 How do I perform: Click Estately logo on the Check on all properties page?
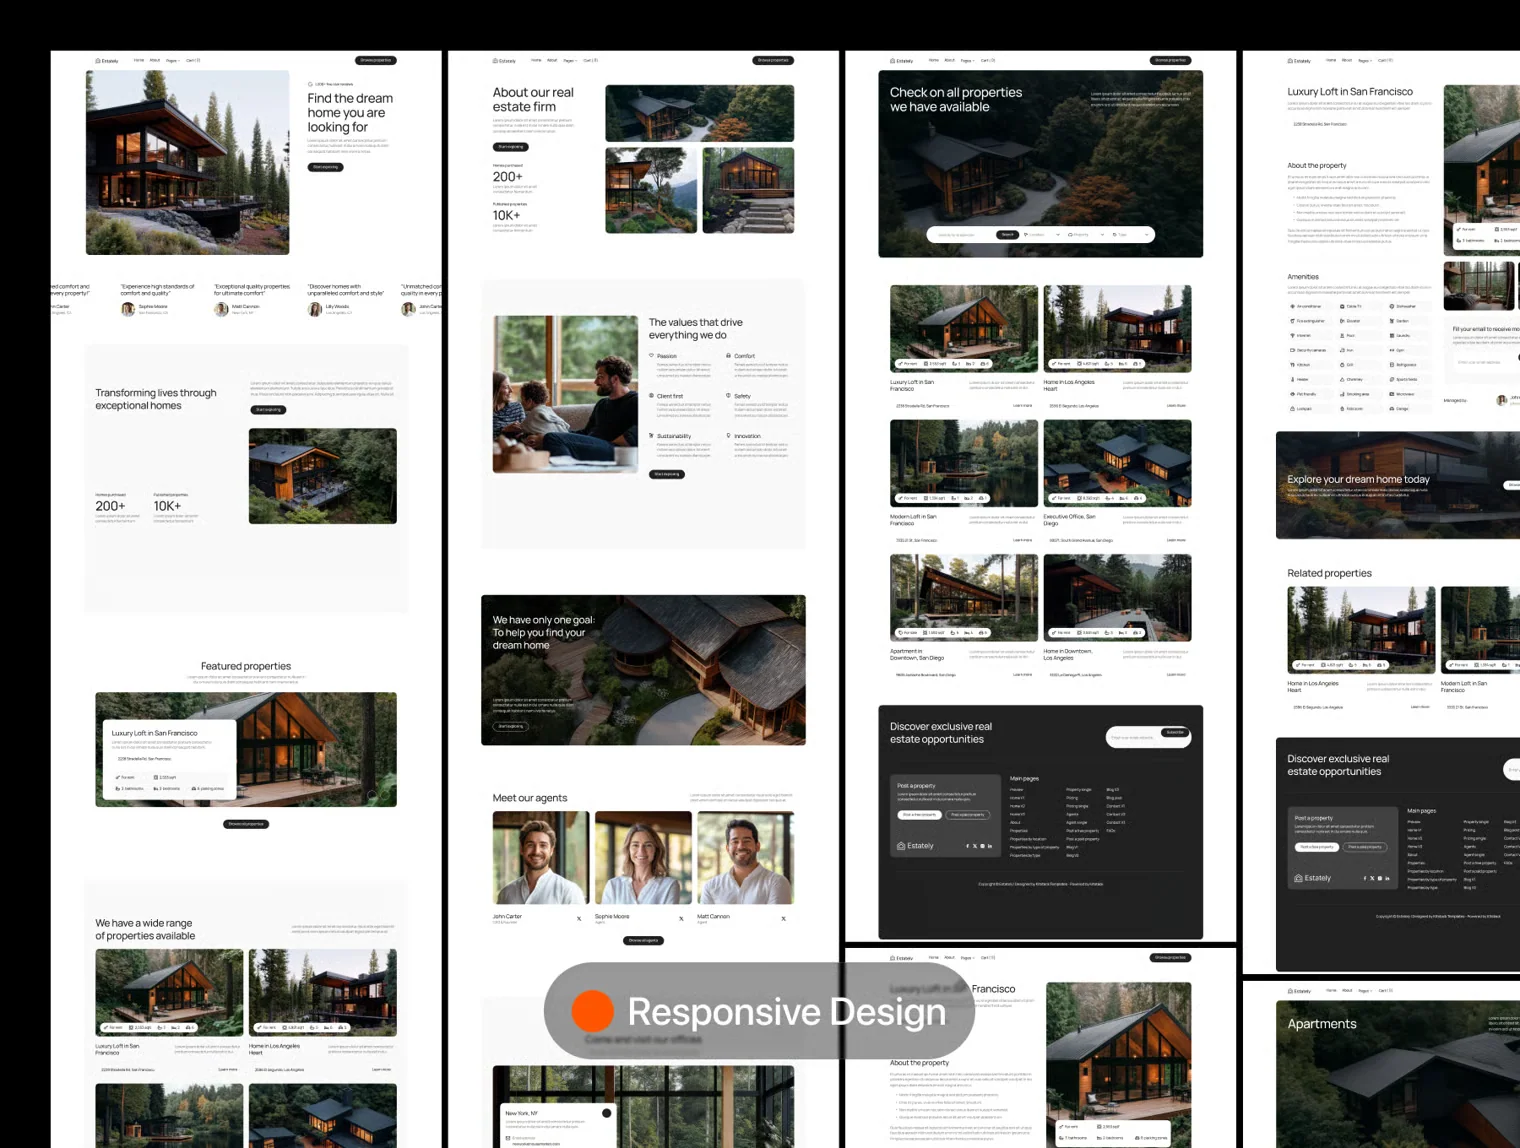click(x=901, y=61)
